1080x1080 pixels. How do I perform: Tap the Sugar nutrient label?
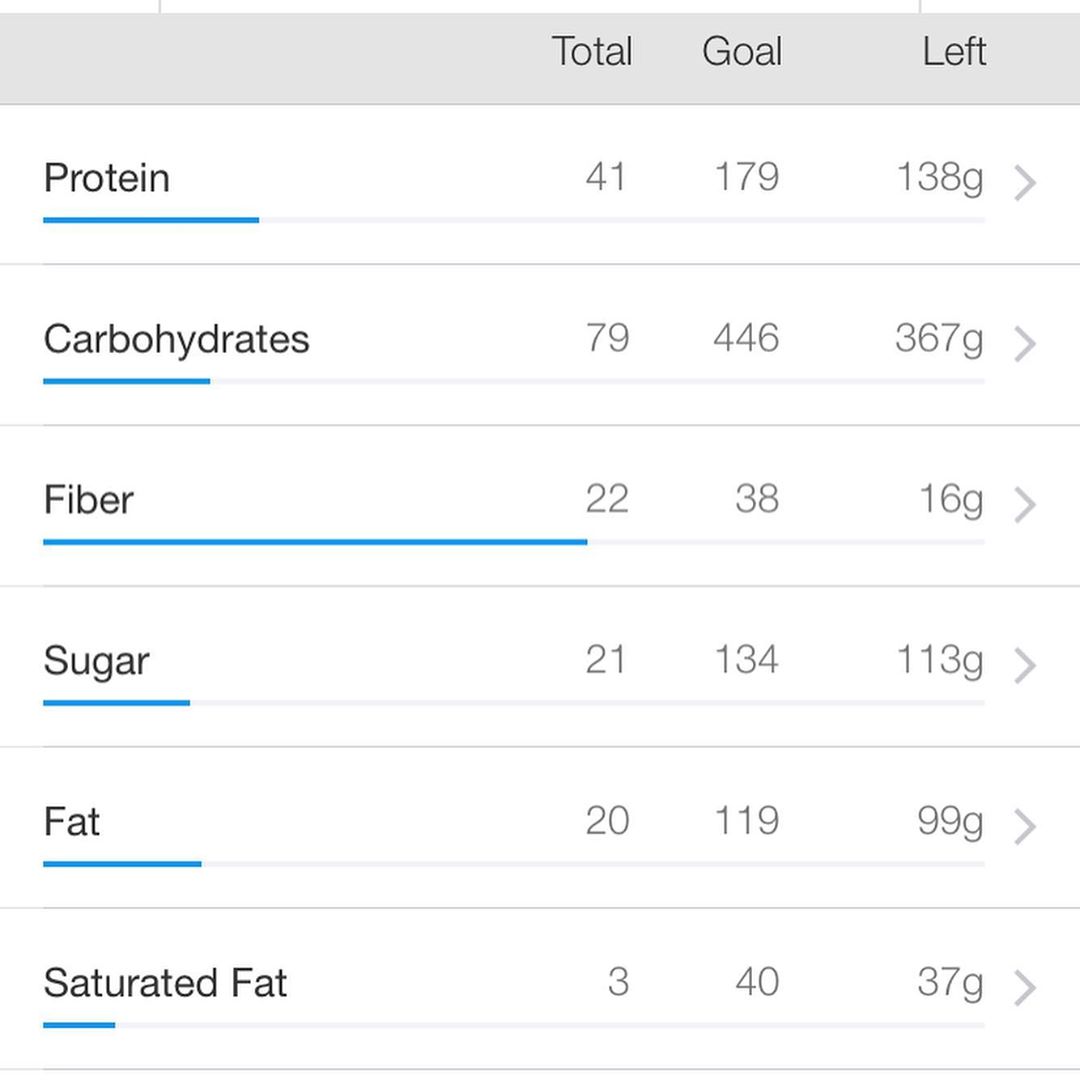point(96,663)
